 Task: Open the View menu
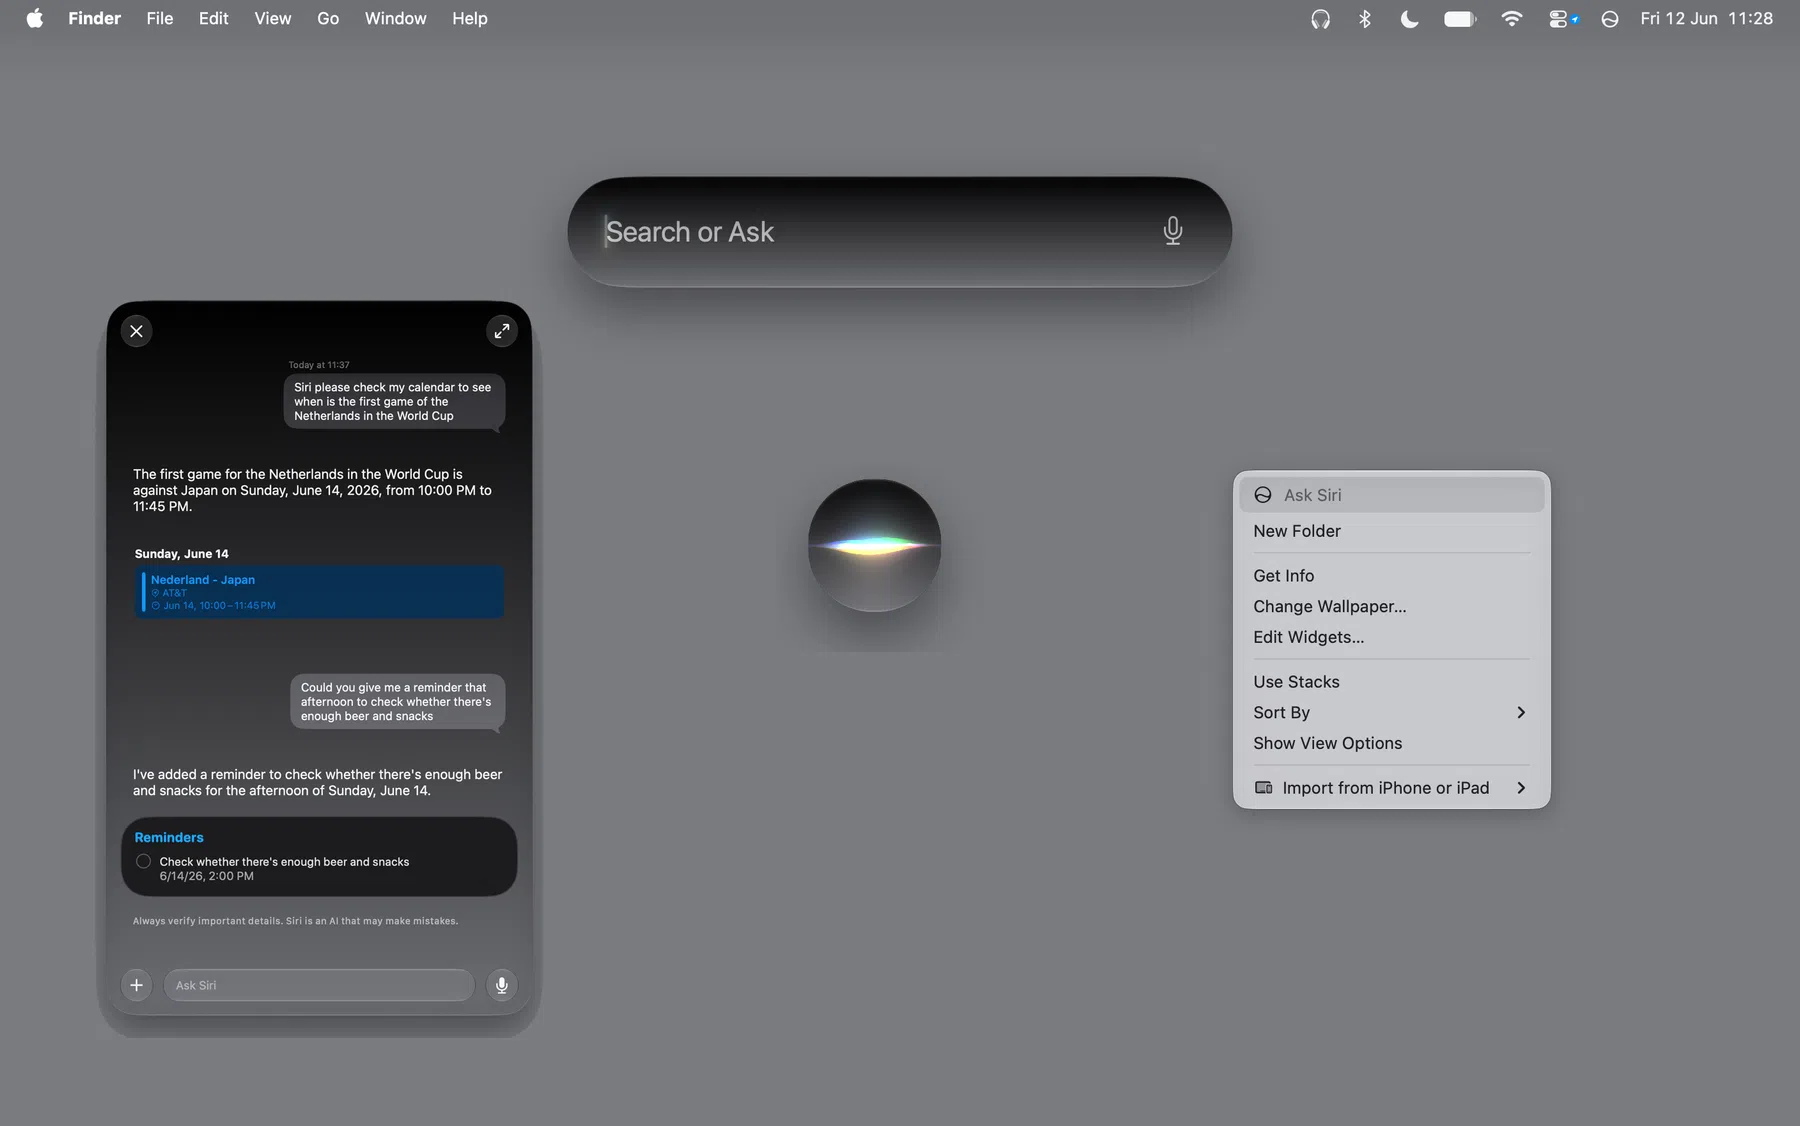(272, 18)
